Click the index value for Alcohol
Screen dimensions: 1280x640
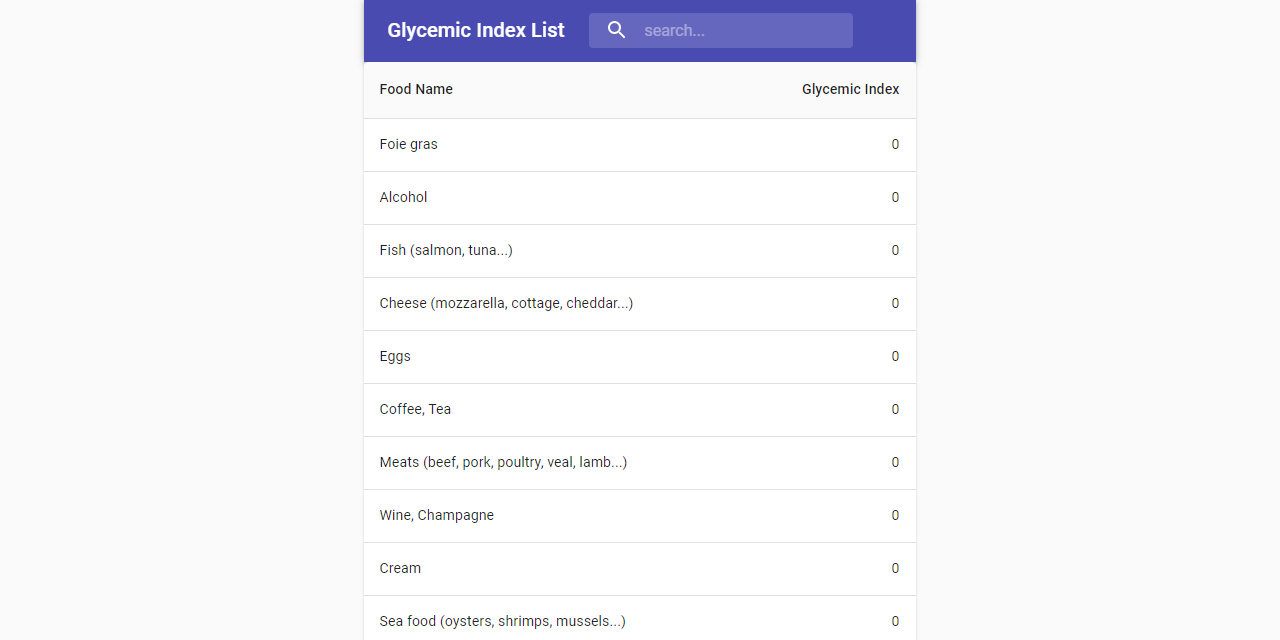[895, 197]
